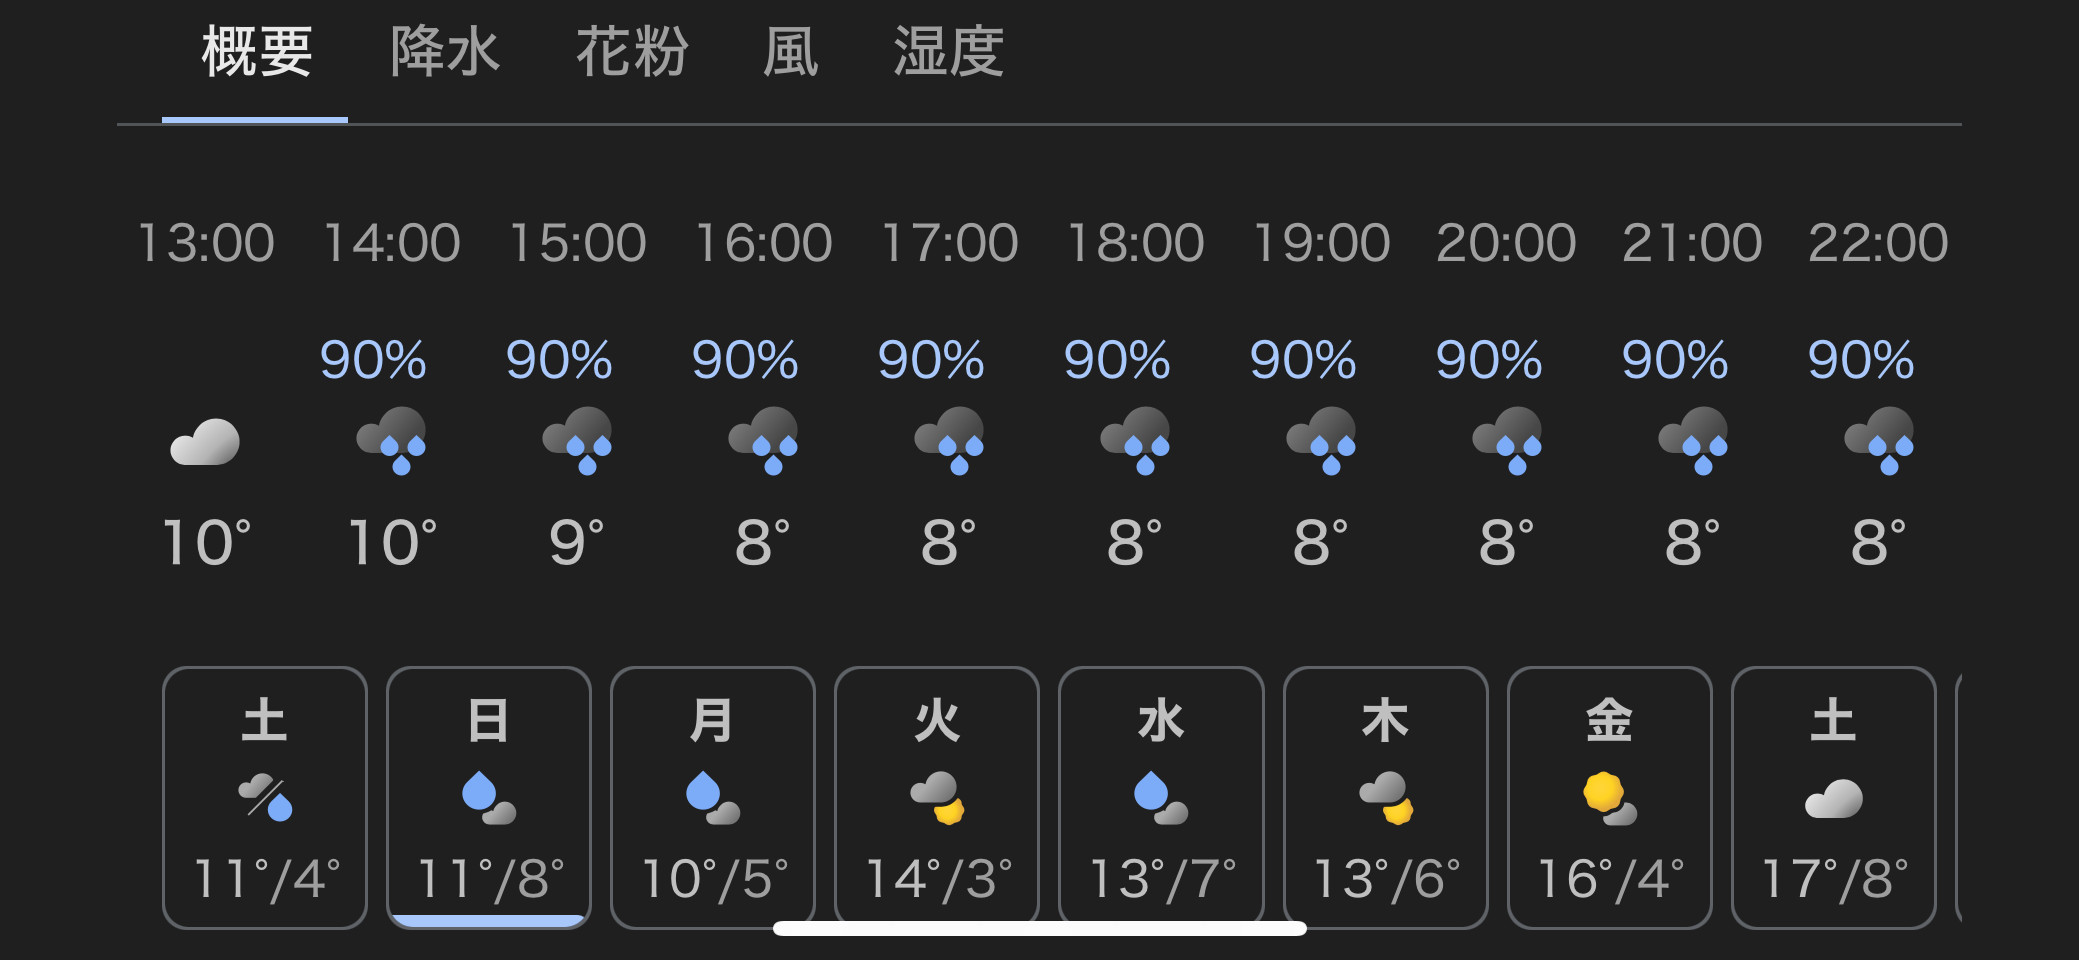Click the cloudy icon at 13:00
Image resolution: width=2079 pixels, height=960 pixels.
205,442
